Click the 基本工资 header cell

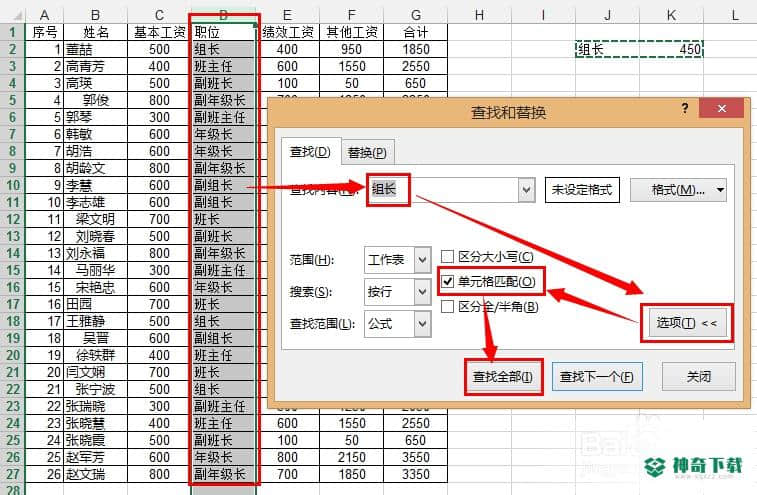pyautogui.click(x=159, y=32)
